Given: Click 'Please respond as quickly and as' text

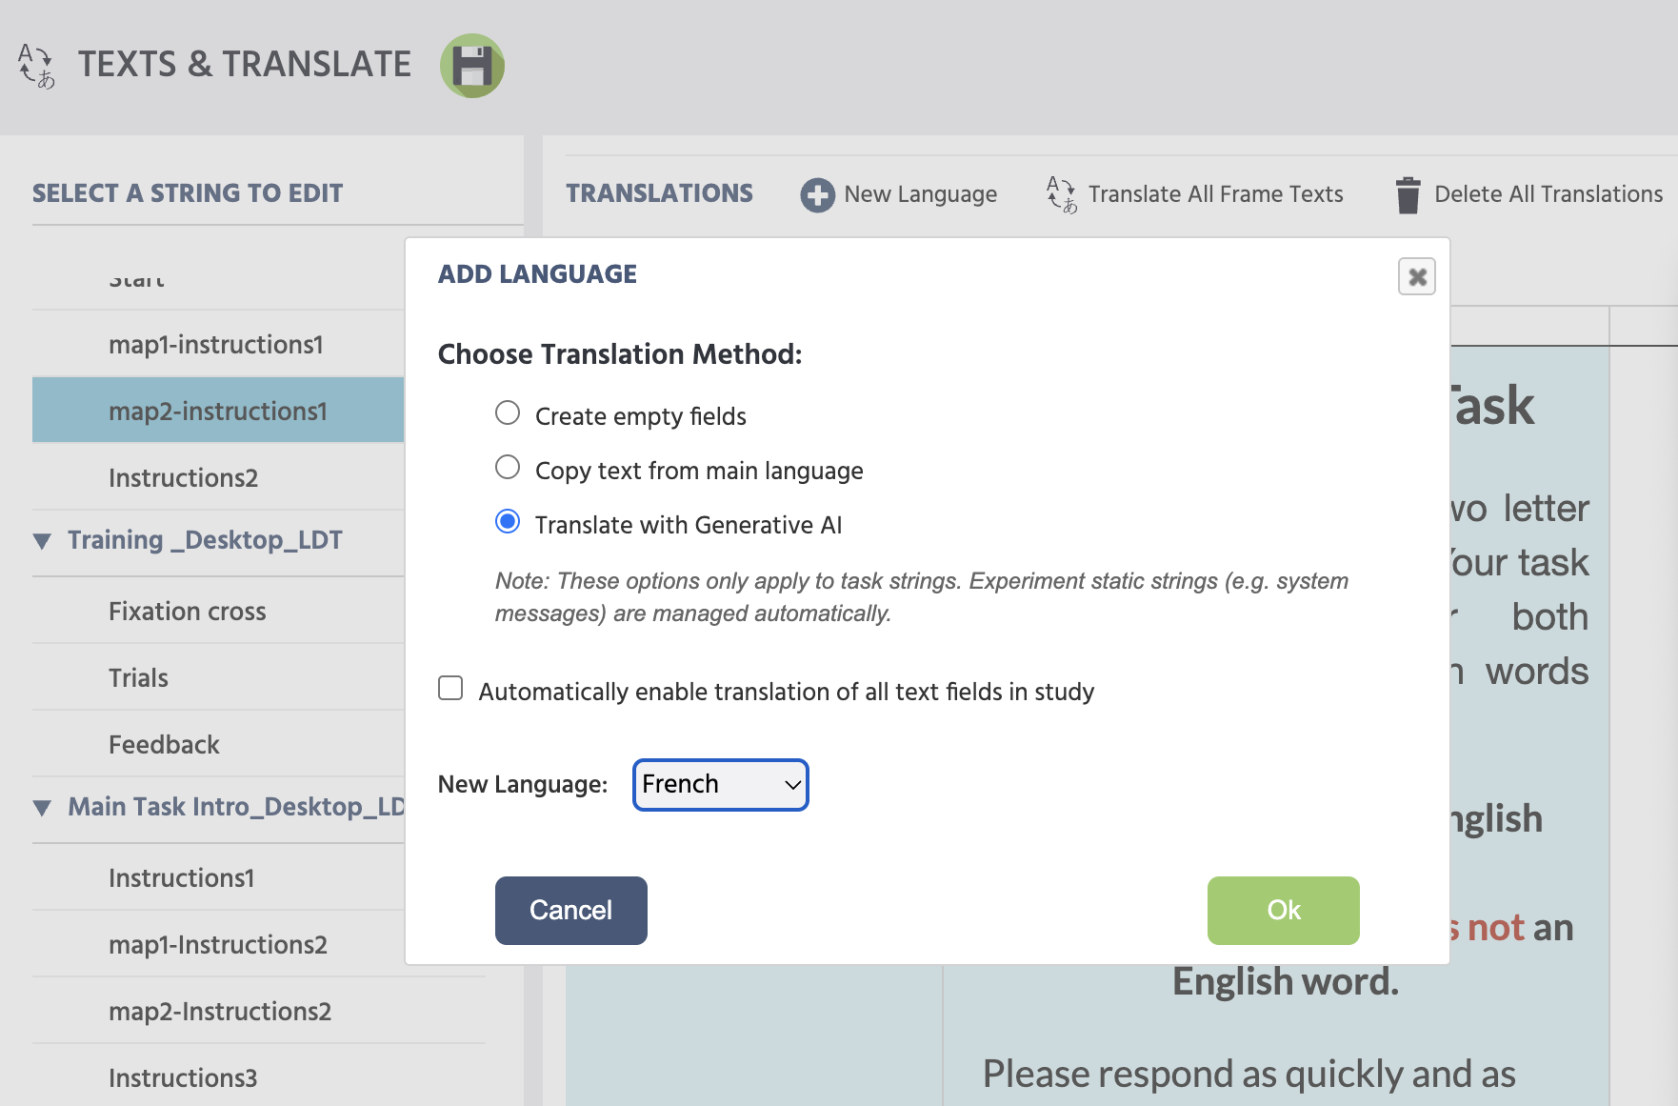Looking at the screenshot, I should pos(1249,1074).
